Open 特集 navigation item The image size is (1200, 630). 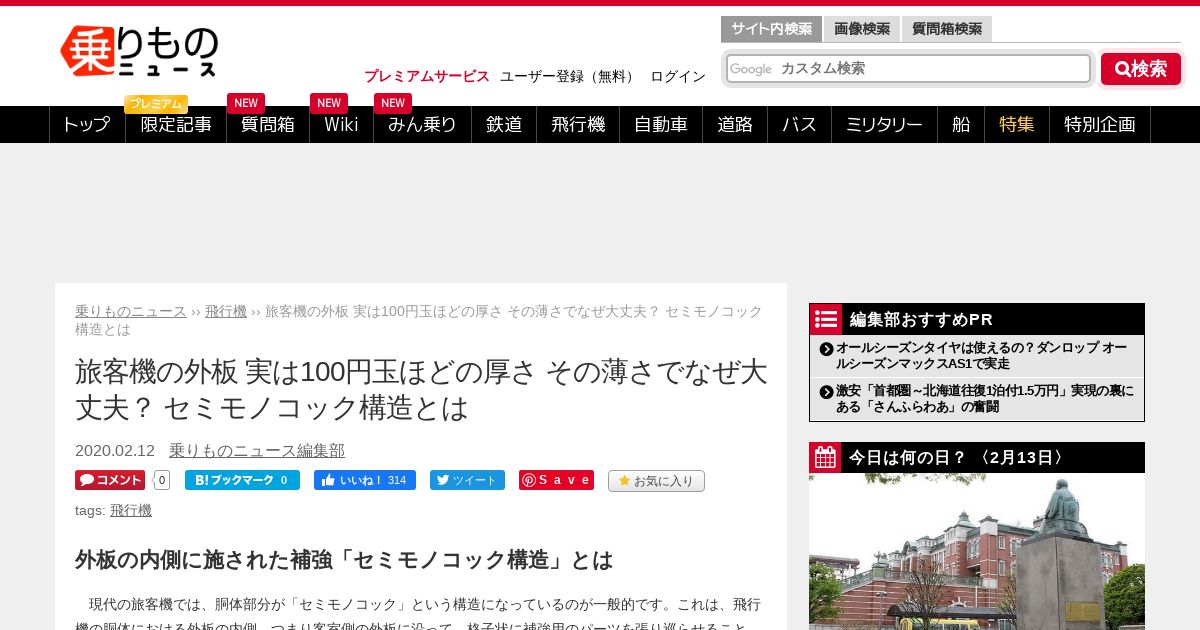point(1017,124)
